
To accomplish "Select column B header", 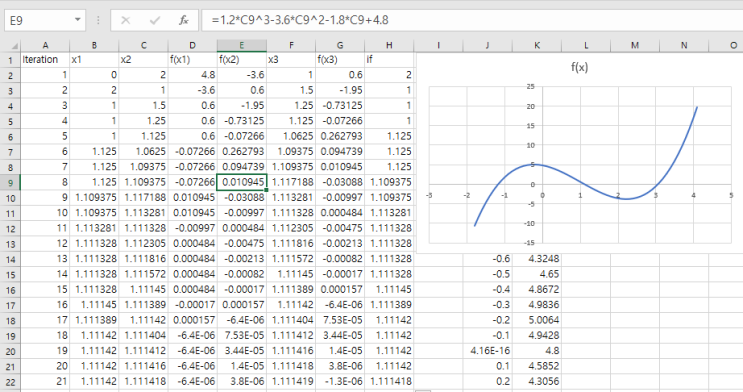I will click(x=94, y=46).
